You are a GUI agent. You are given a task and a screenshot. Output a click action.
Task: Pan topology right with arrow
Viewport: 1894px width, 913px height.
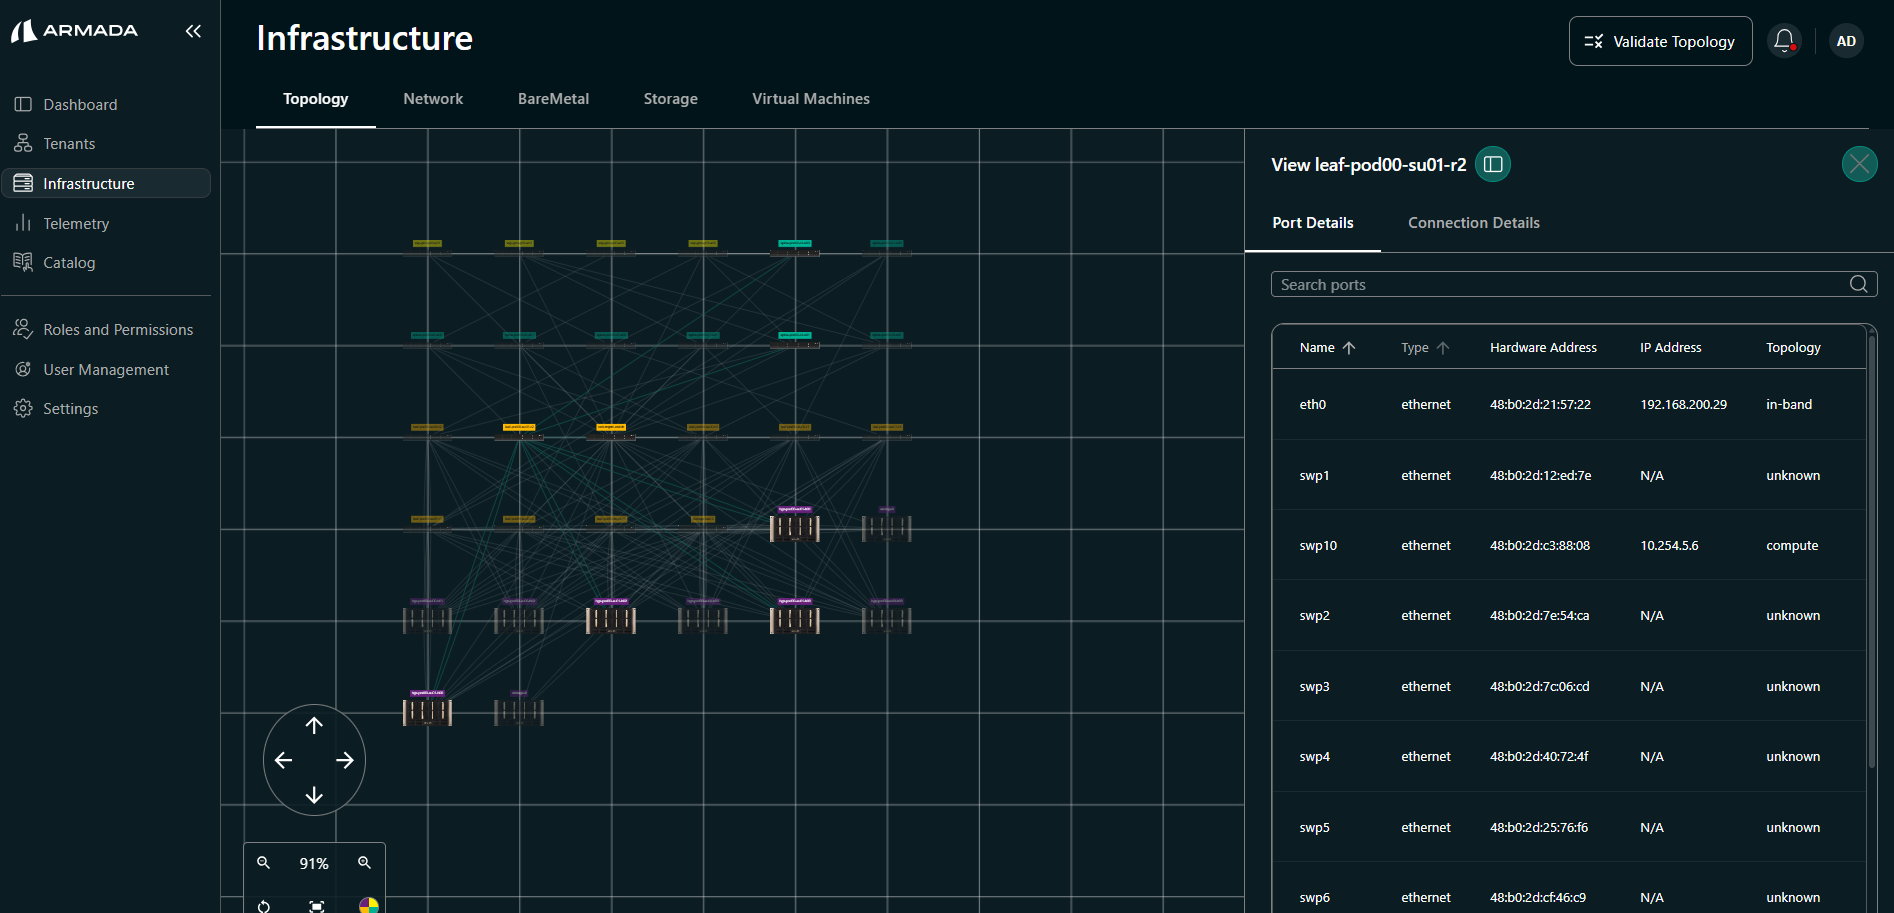[x=345, y=761]
